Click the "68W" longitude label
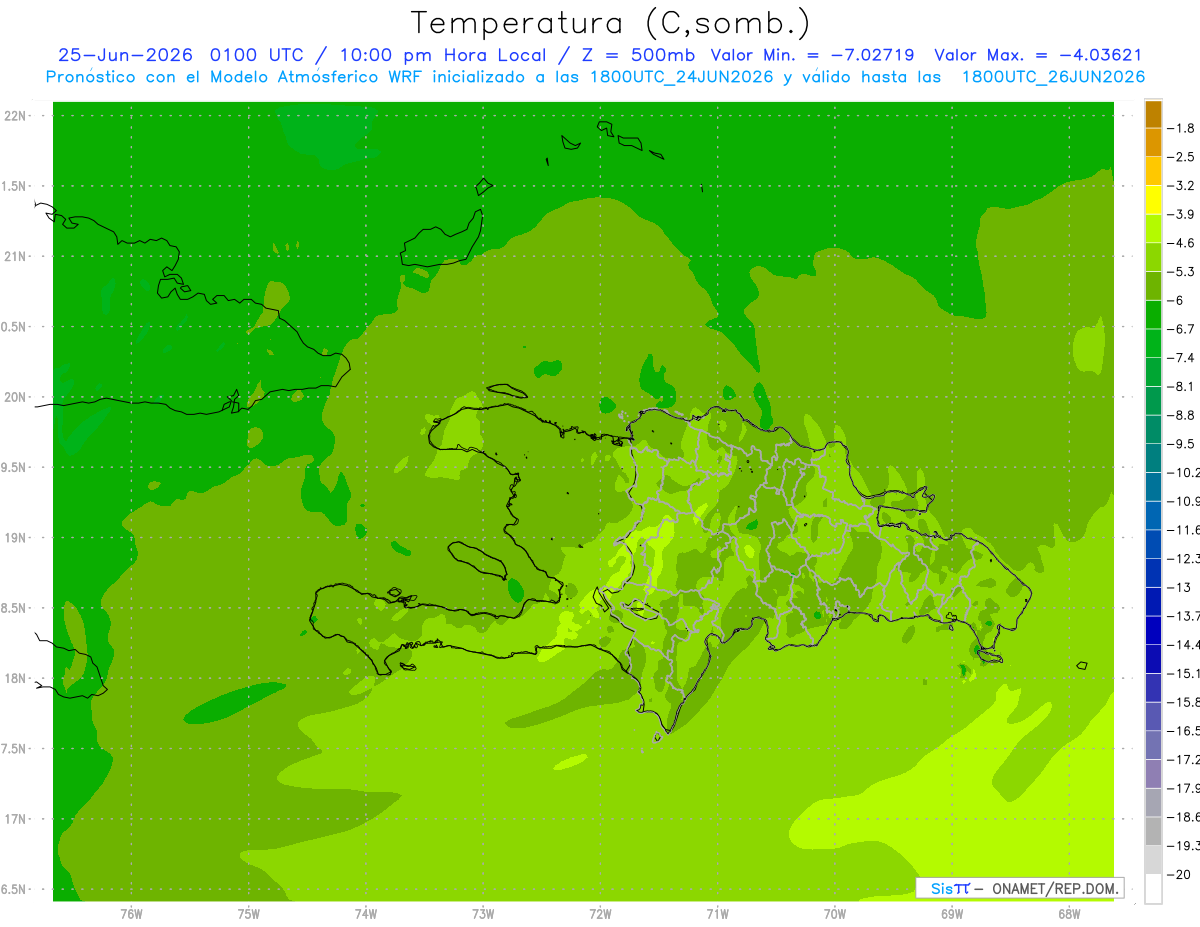 pos(1069,913)
